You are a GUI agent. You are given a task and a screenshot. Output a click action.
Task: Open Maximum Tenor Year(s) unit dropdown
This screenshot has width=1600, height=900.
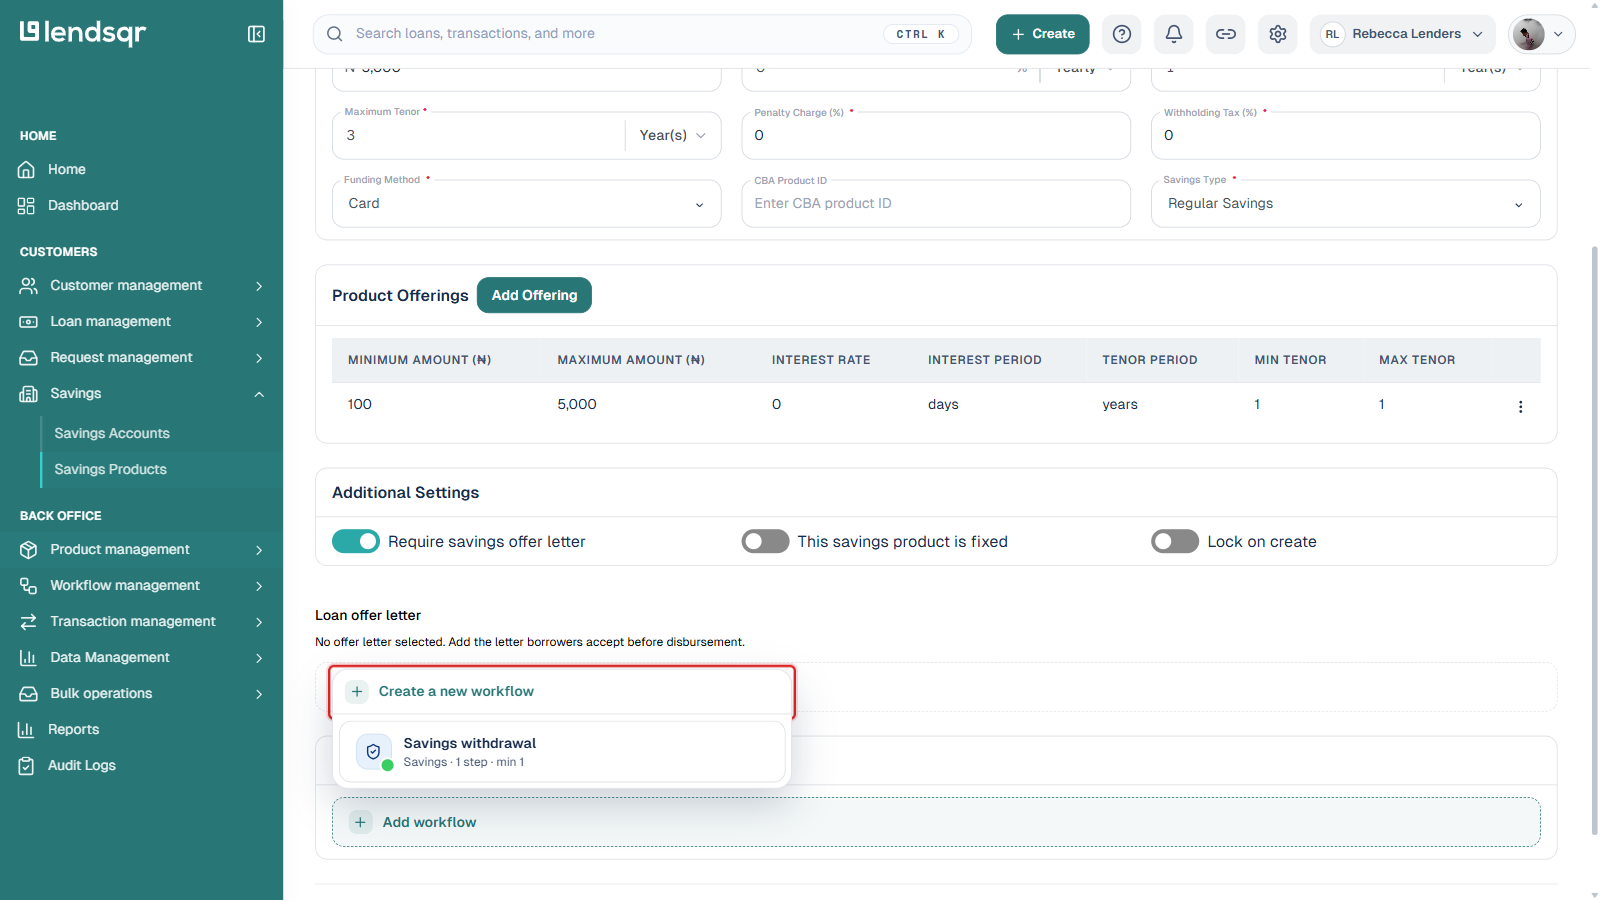coord(672,135)
